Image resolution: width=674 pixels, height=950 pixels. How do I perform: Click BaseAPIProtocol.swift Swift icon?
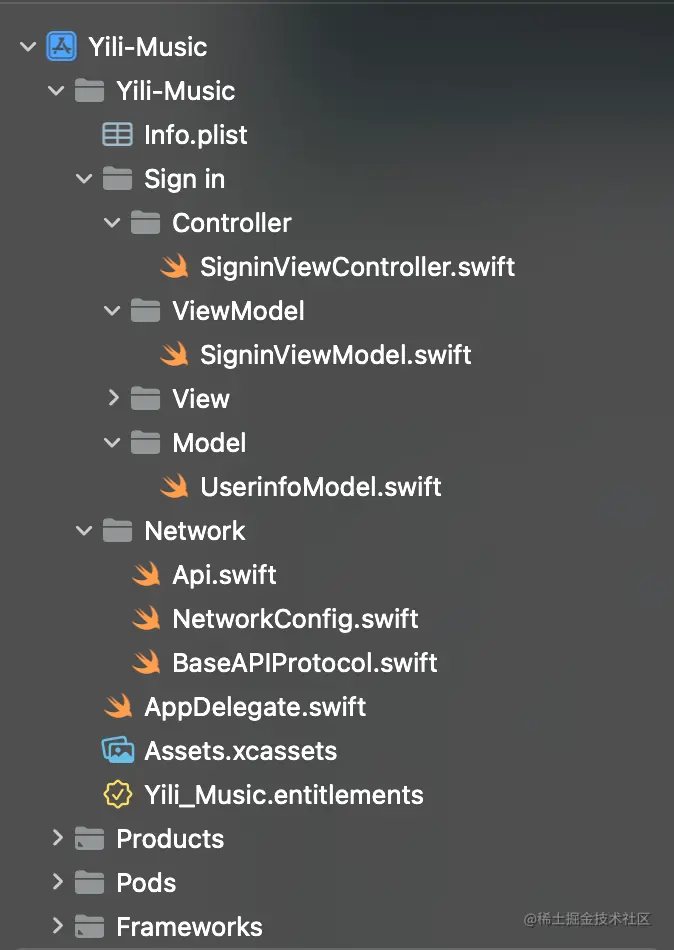146,663
